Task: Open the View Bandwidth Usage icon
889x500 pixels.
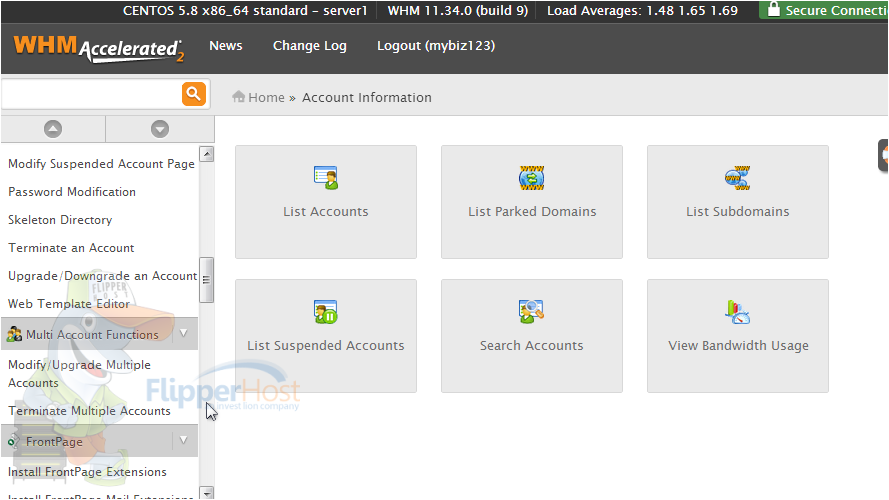Action: click(x=738, y=312)
